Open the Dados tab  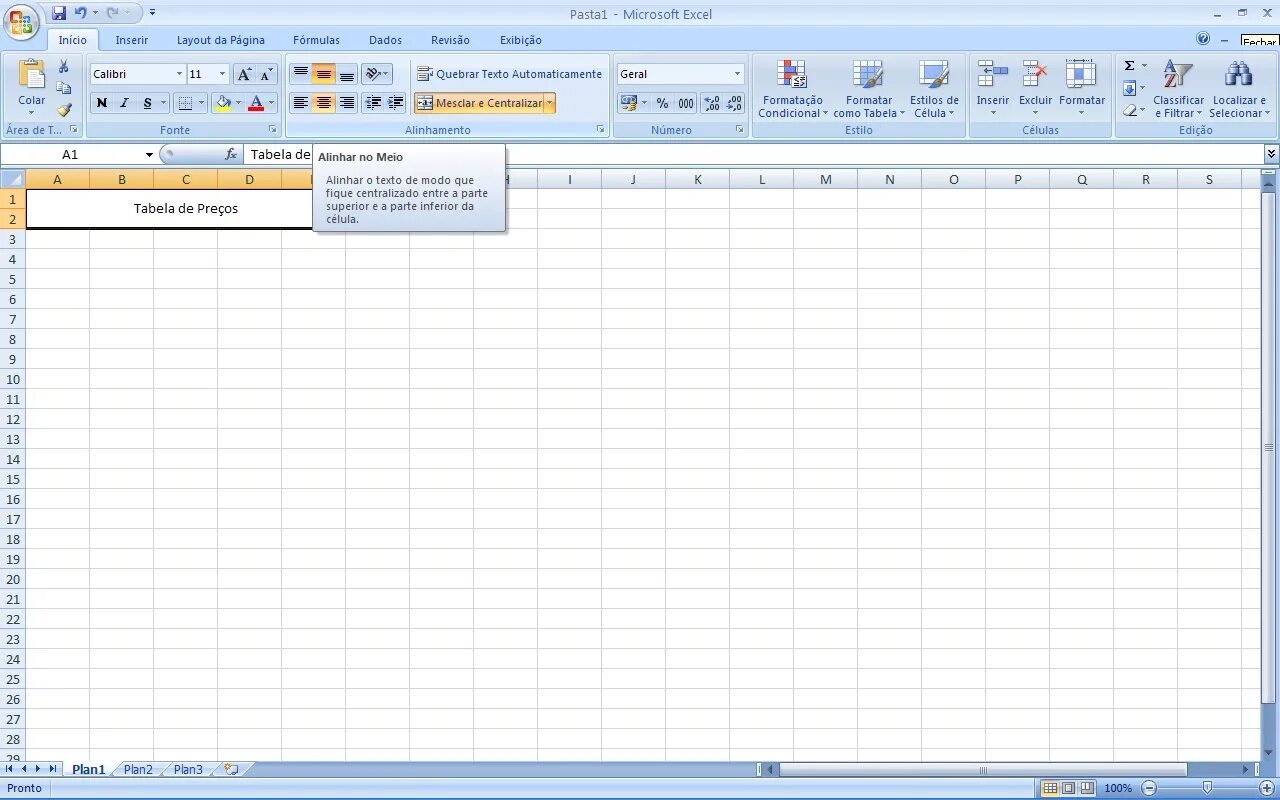coord(385,40)
